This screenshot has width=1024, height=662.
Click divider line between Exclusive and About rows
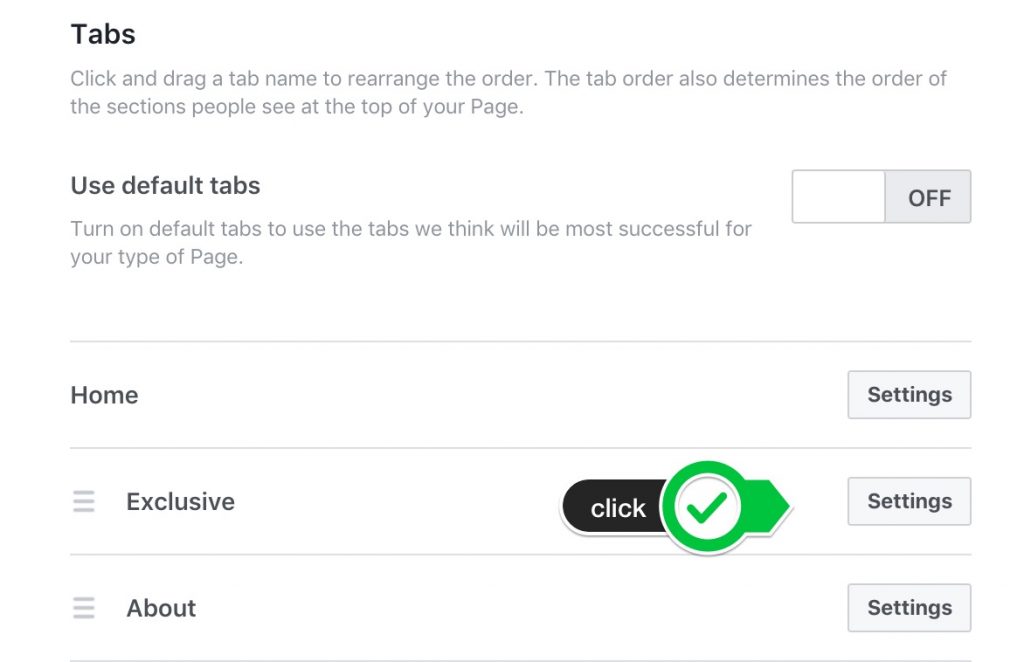point(520,554)
